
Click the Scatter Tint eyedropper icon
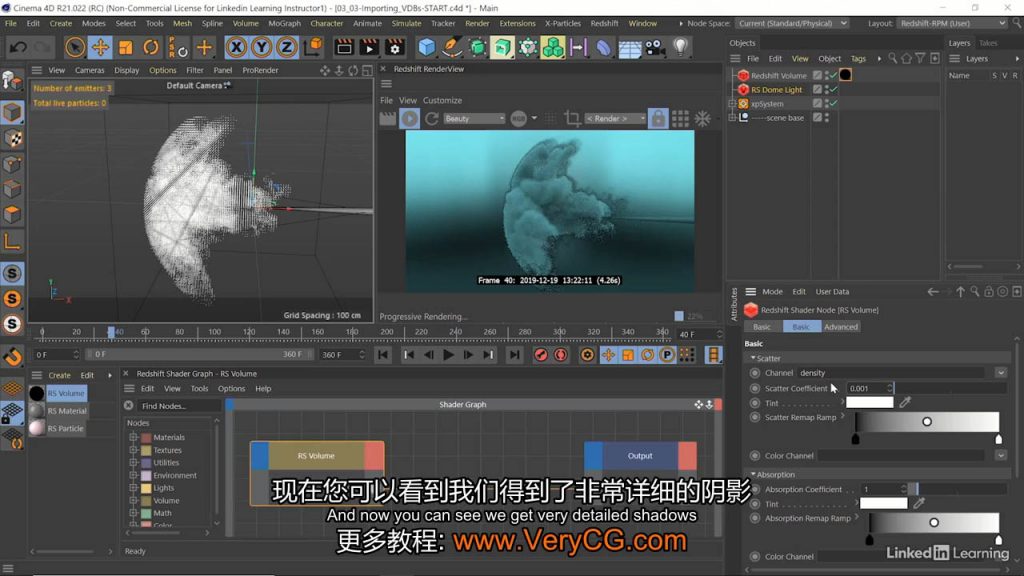coord(904,403)
